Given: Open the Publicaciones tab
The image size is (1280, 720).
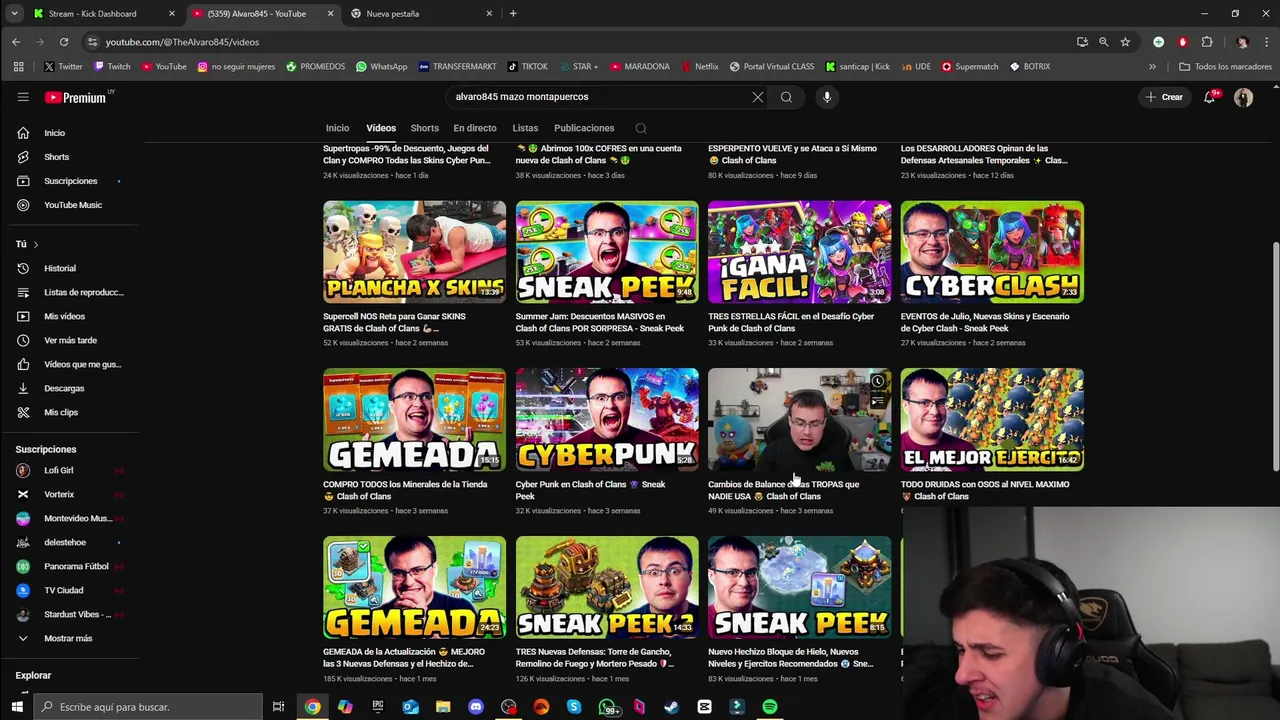Looking at the screenshot, I should (584, 128).
